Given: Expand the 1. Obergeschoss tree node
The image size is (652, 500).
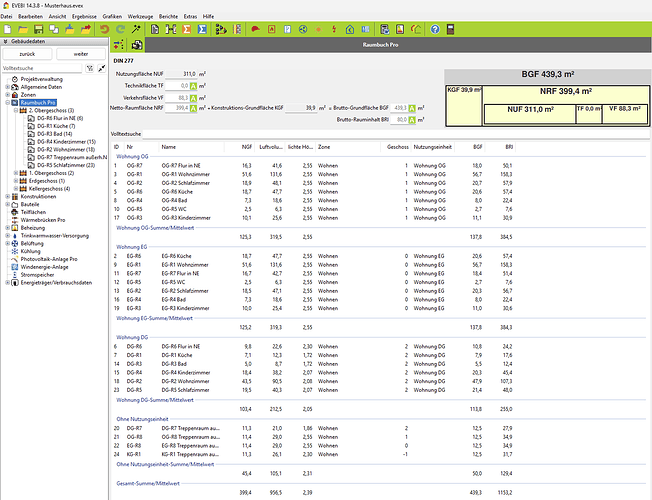Looking at the screenshot, I should tap(16, 173).
